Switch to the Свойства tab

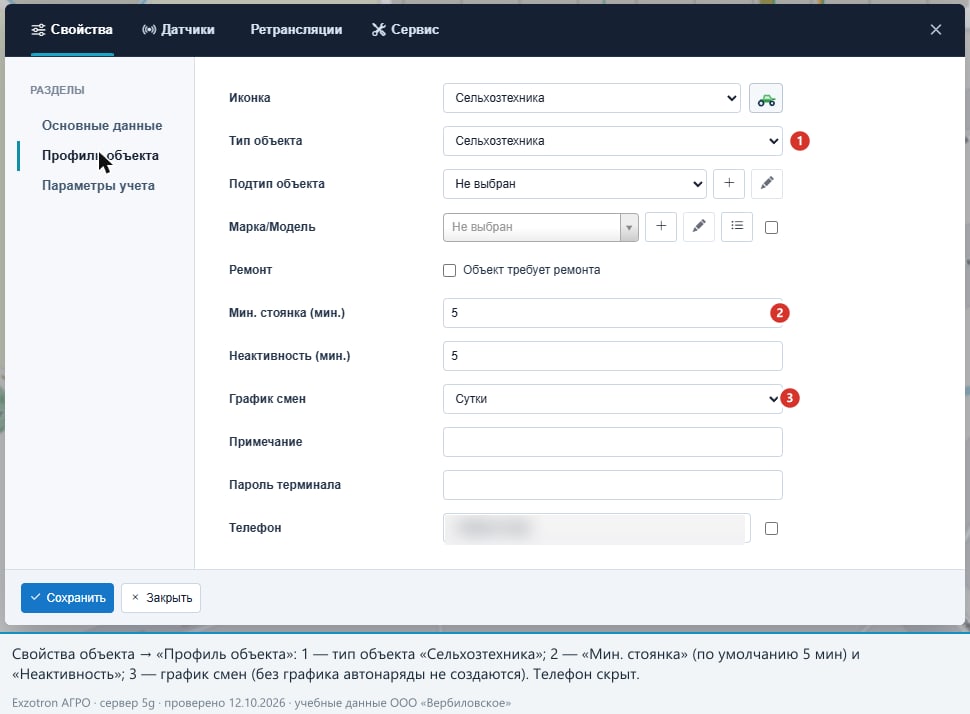pos(72,30)
